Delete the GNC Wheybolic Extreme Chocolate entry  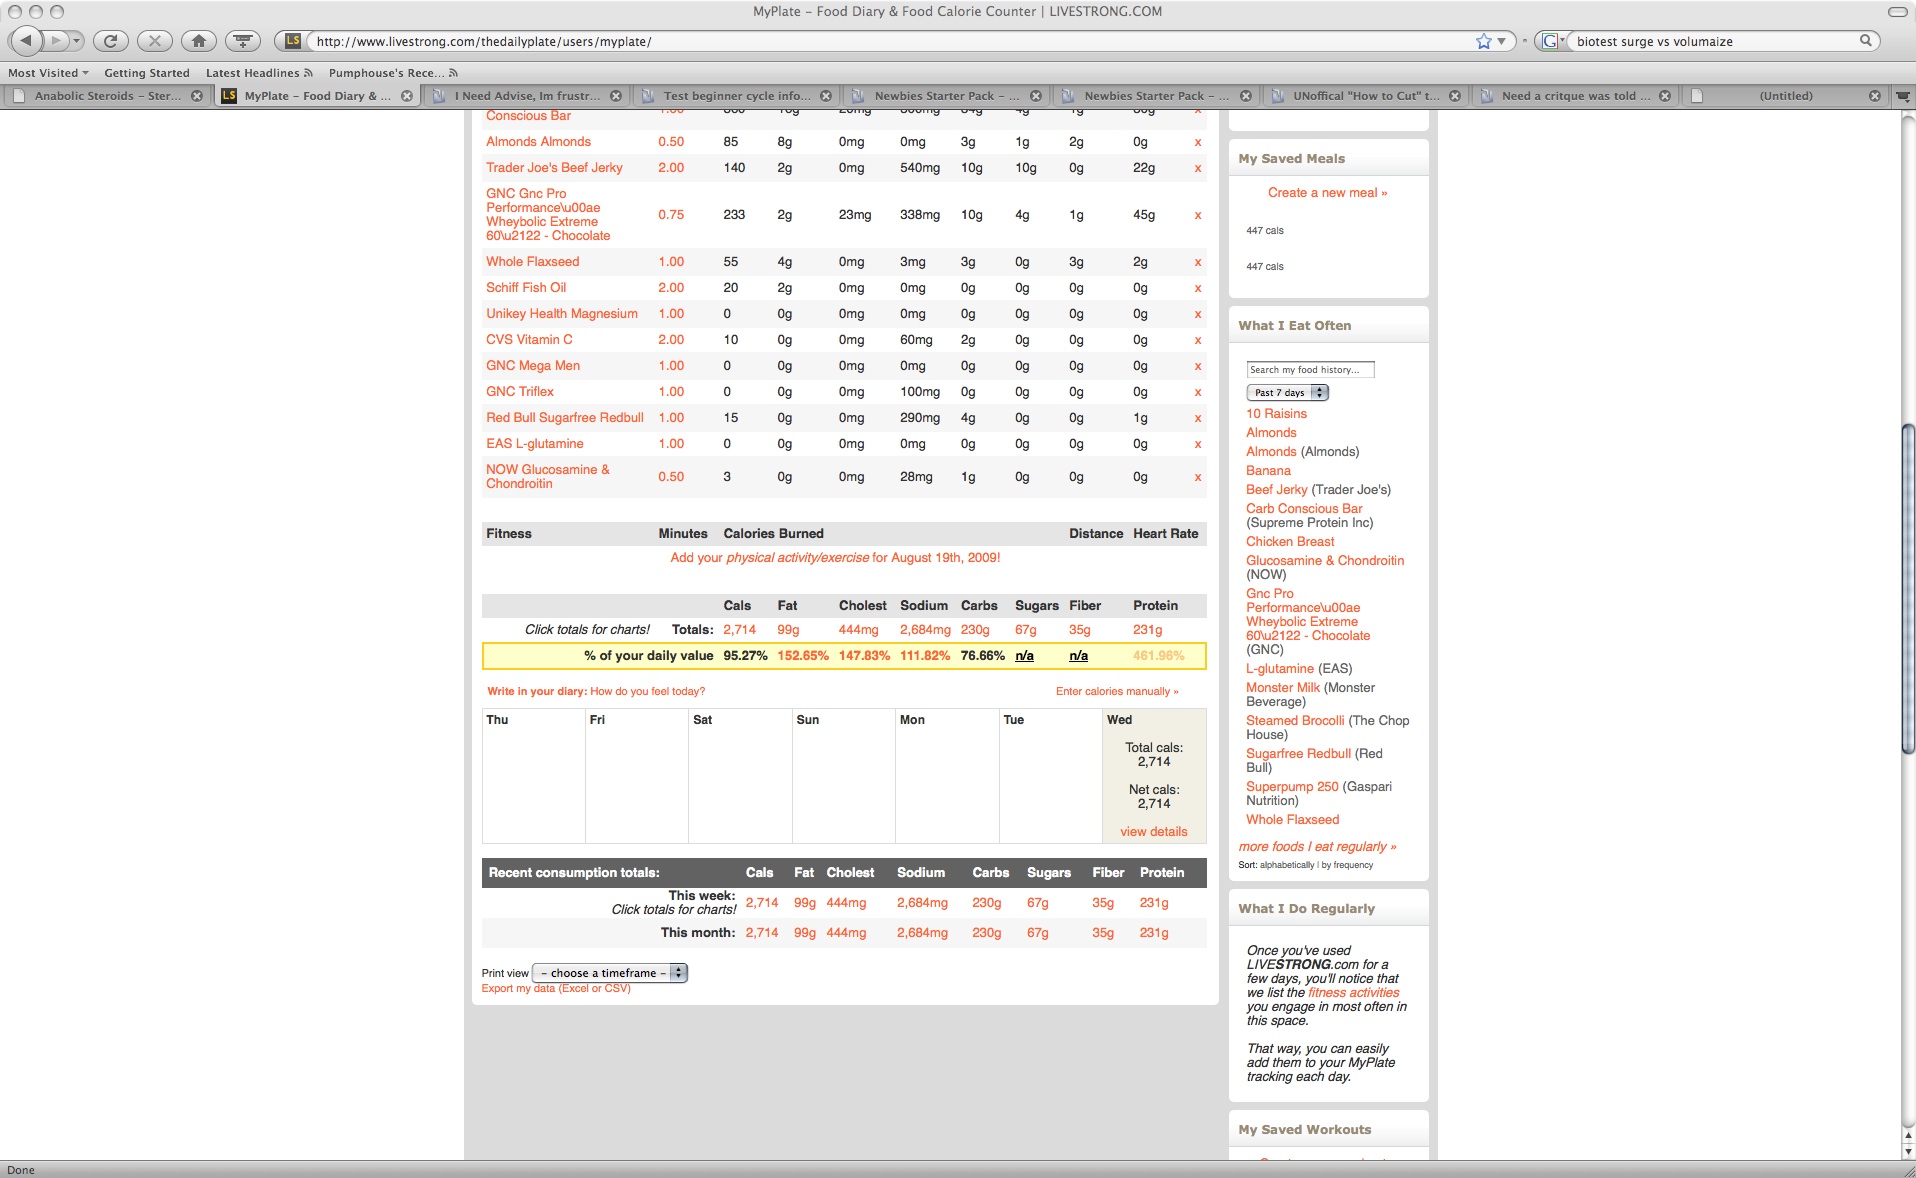coord(1197,215)
